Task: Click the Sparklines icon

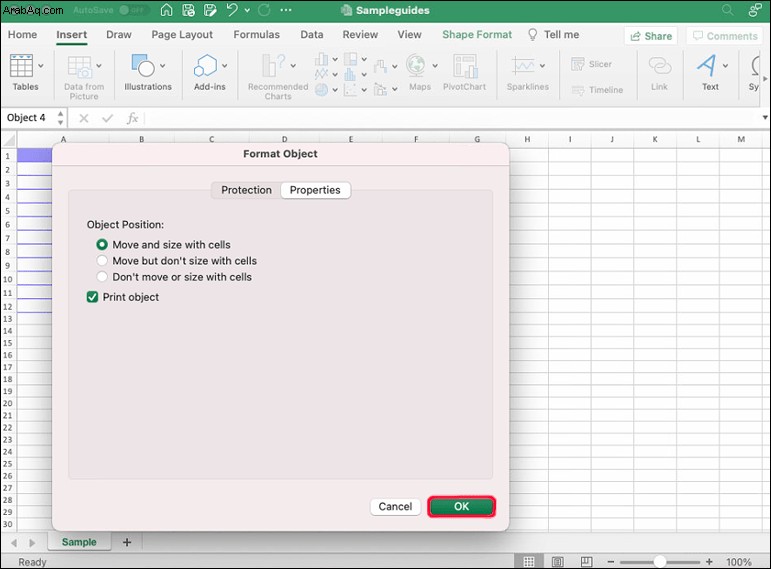Action: point(523,65)
